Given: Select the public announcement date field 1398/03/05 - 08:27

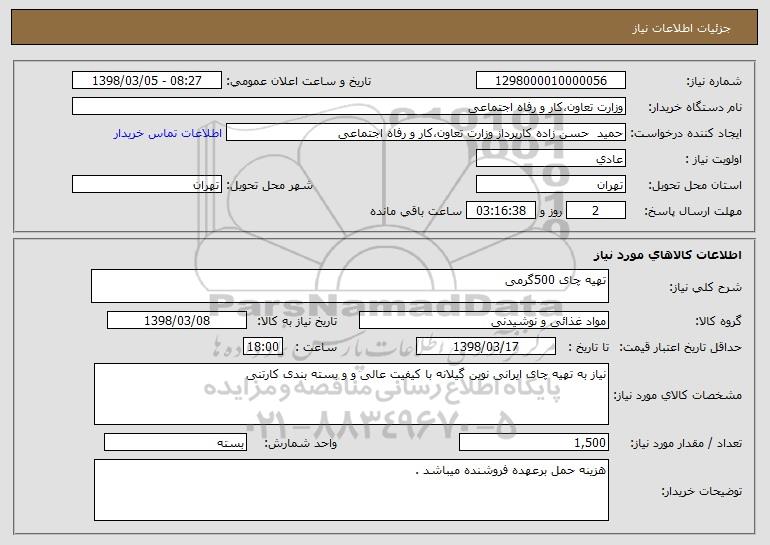Looking at the screenshot, I should click(147, 81).
